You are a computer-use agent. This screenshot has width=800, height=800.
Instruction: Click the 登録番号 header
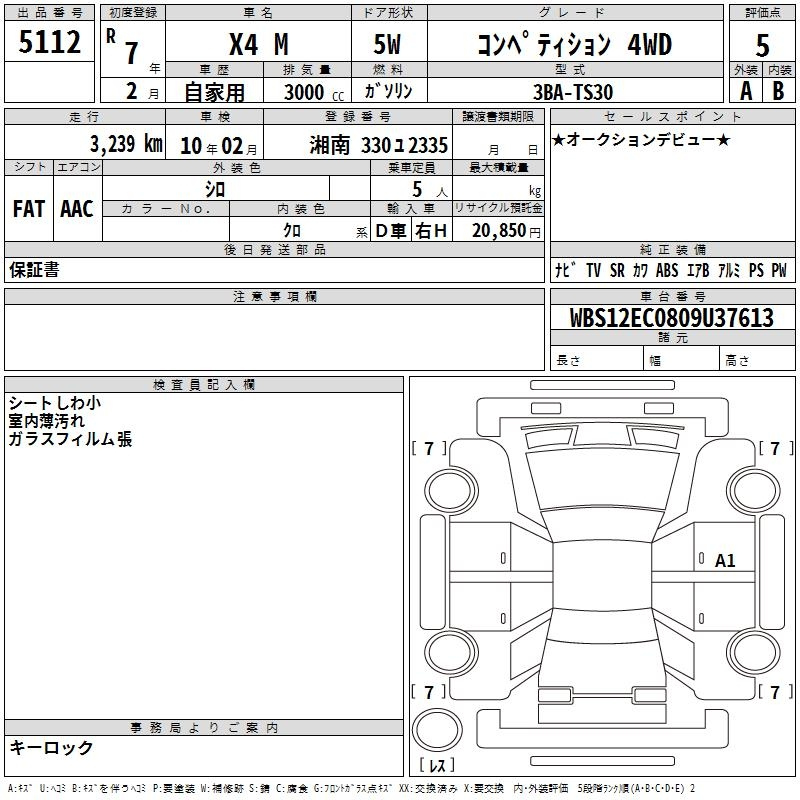click(358, 116)
